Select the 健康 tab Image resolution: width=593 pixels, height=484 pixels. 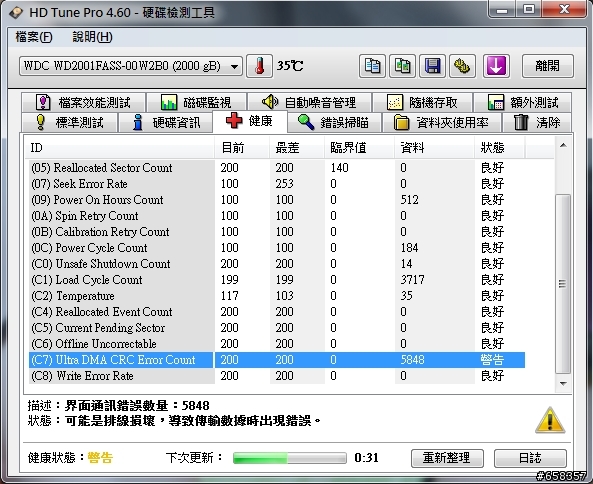tap(250, 121)
